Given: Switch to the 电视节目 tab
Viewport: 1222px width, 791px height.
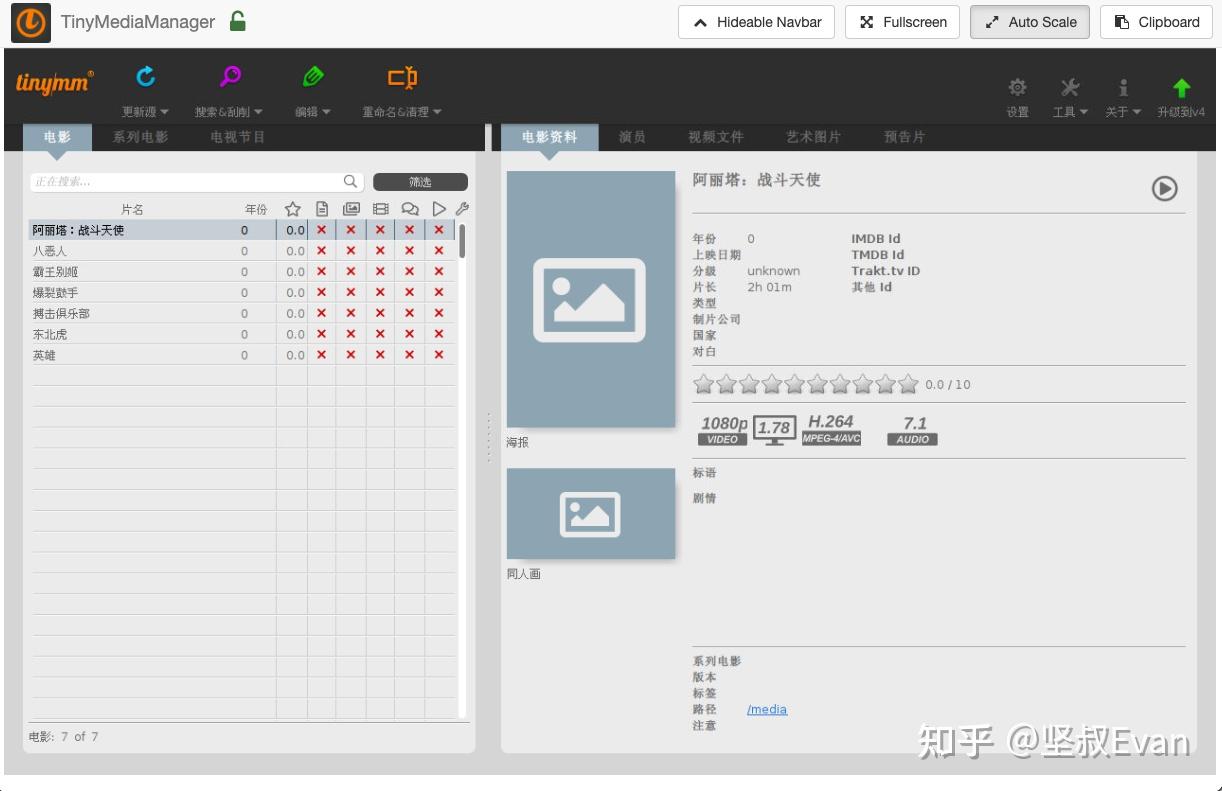Looking at the screenshot, I should [x=237, y=137].
